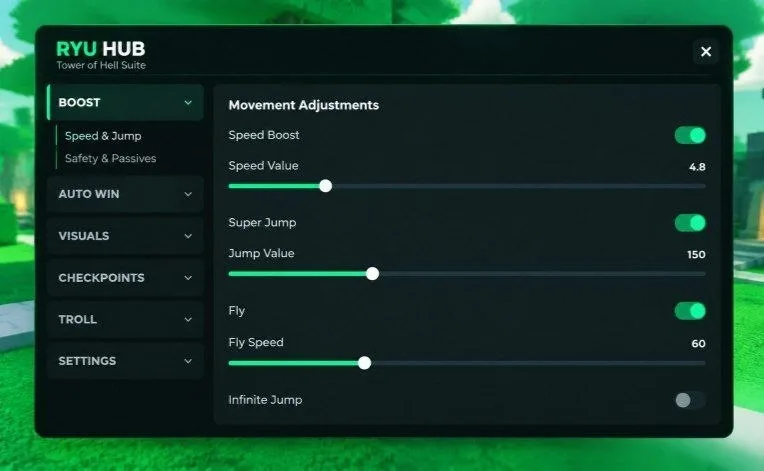This screenshot has width=764, height=471.
Task: Expand the SETTINGS chevron arrow
Action: point(188,361)
